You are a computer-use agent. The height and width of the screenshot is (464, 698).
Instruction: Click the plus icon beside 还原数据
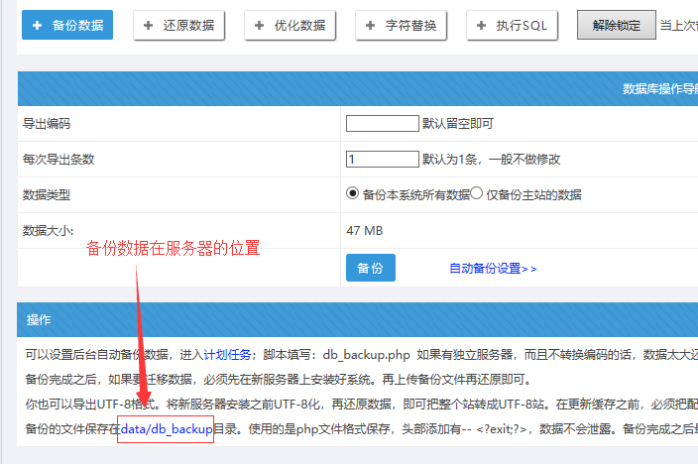149,25
